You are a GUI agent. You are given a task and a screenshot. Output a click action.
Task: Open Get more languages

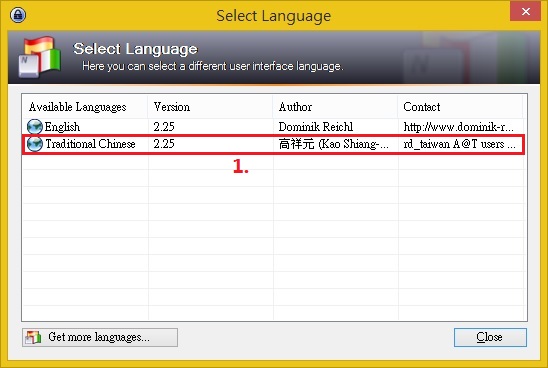(x=100, y=337)
